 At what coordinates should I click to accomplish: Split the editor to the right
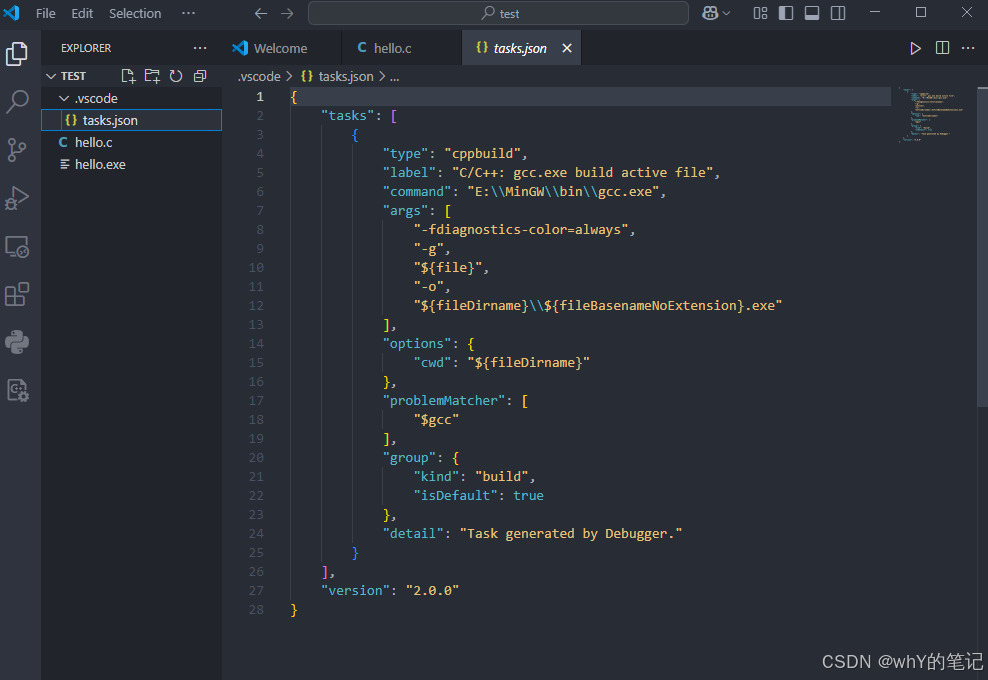click(x=942, y=48)
